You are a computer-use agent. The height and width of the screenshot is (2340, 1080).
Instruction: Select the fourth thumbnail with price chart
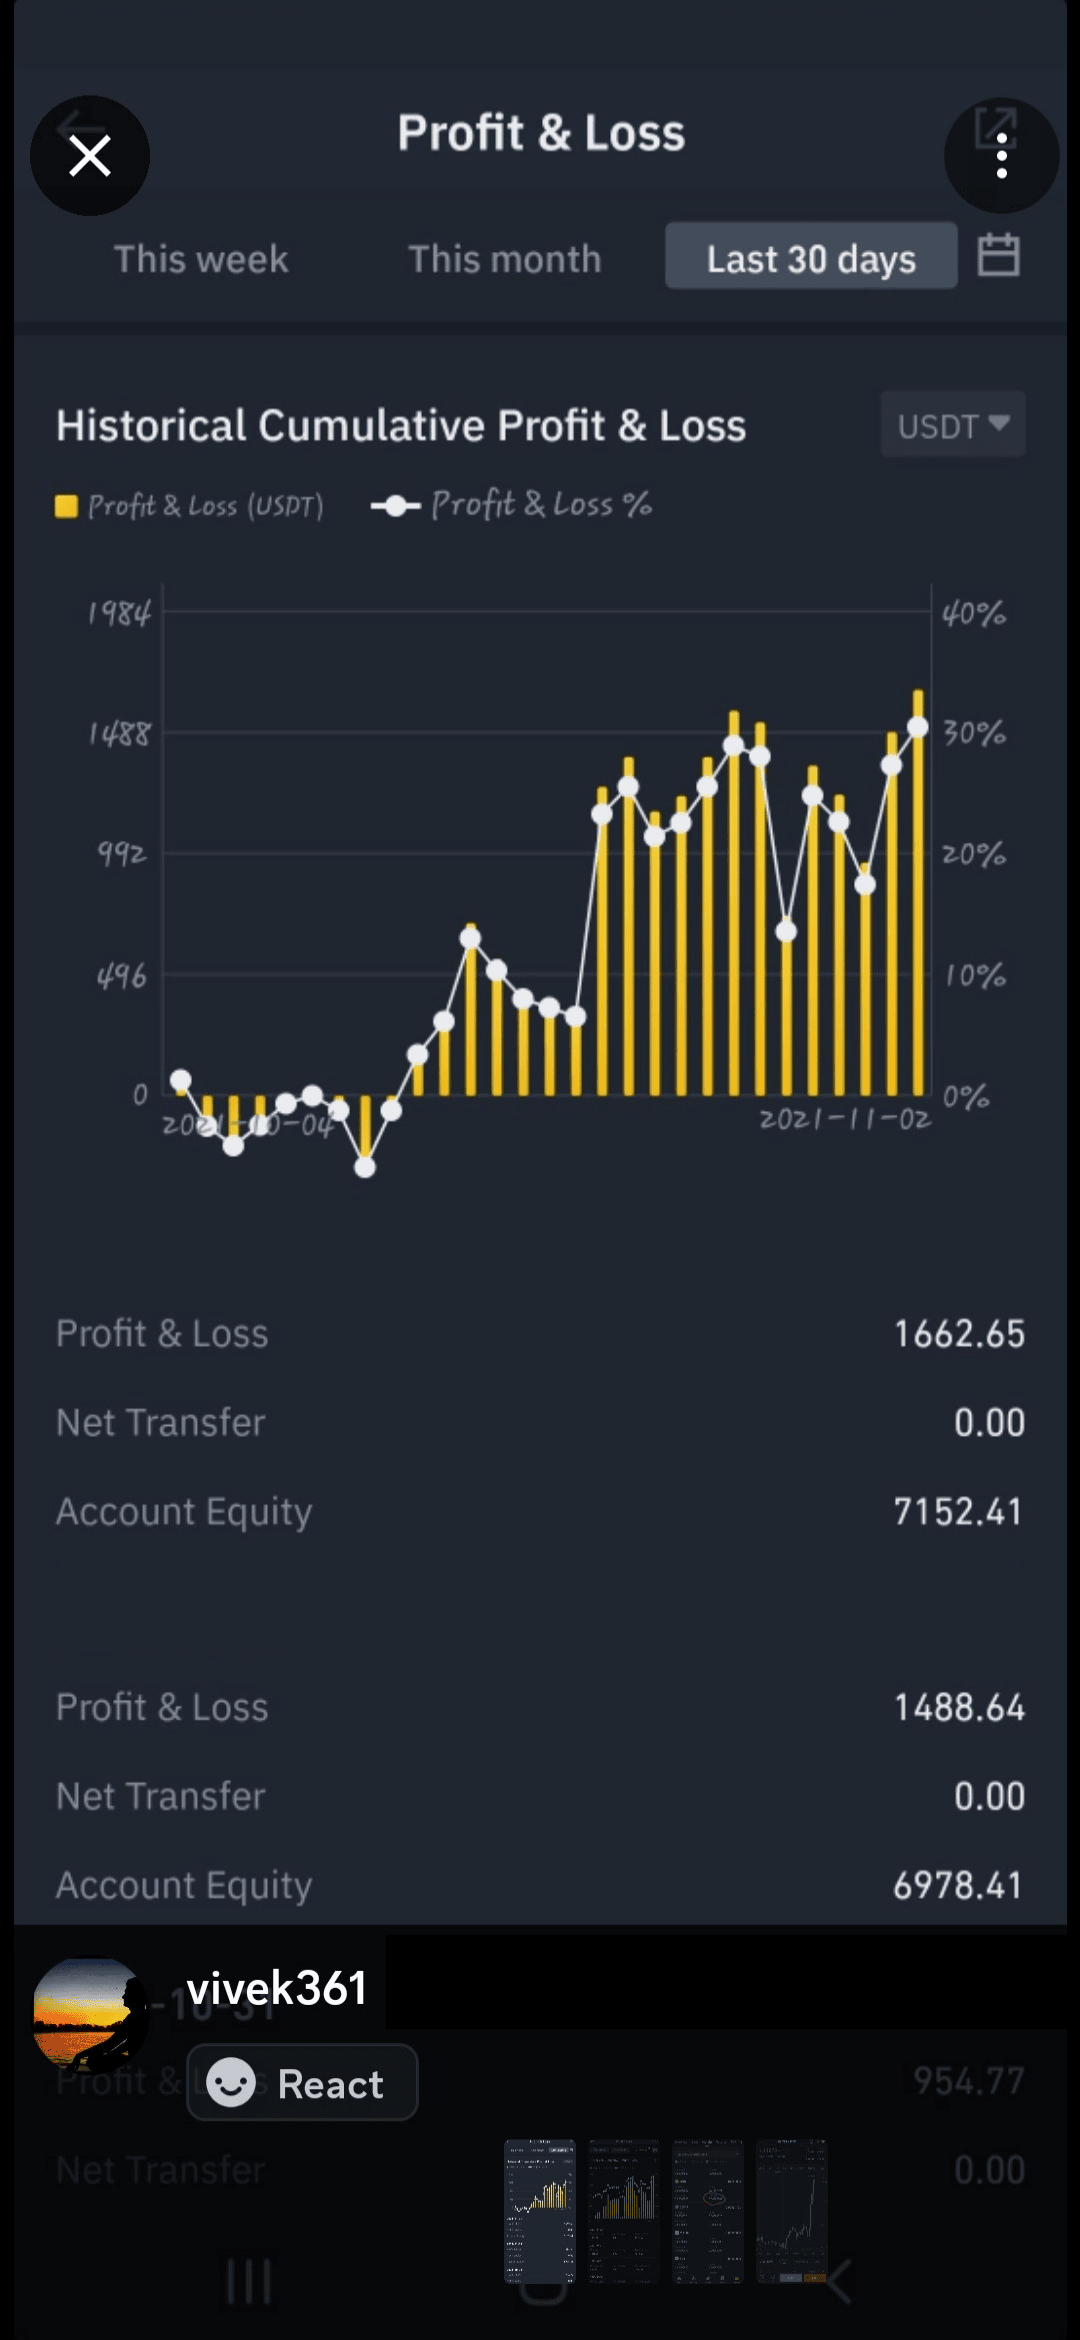click(792, 2211)
